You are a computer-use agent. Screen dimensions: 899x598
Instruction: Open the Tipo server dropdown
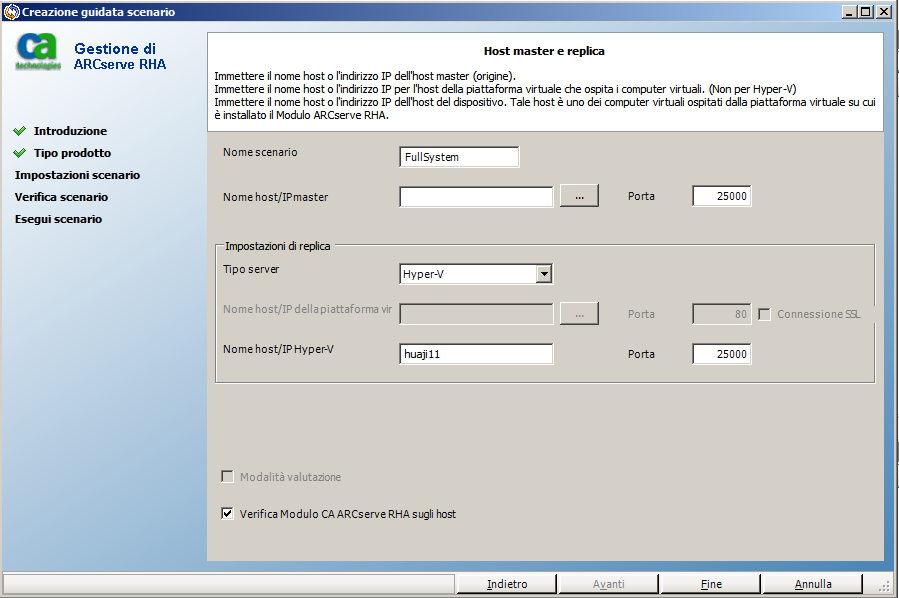(x=476, y=274)
